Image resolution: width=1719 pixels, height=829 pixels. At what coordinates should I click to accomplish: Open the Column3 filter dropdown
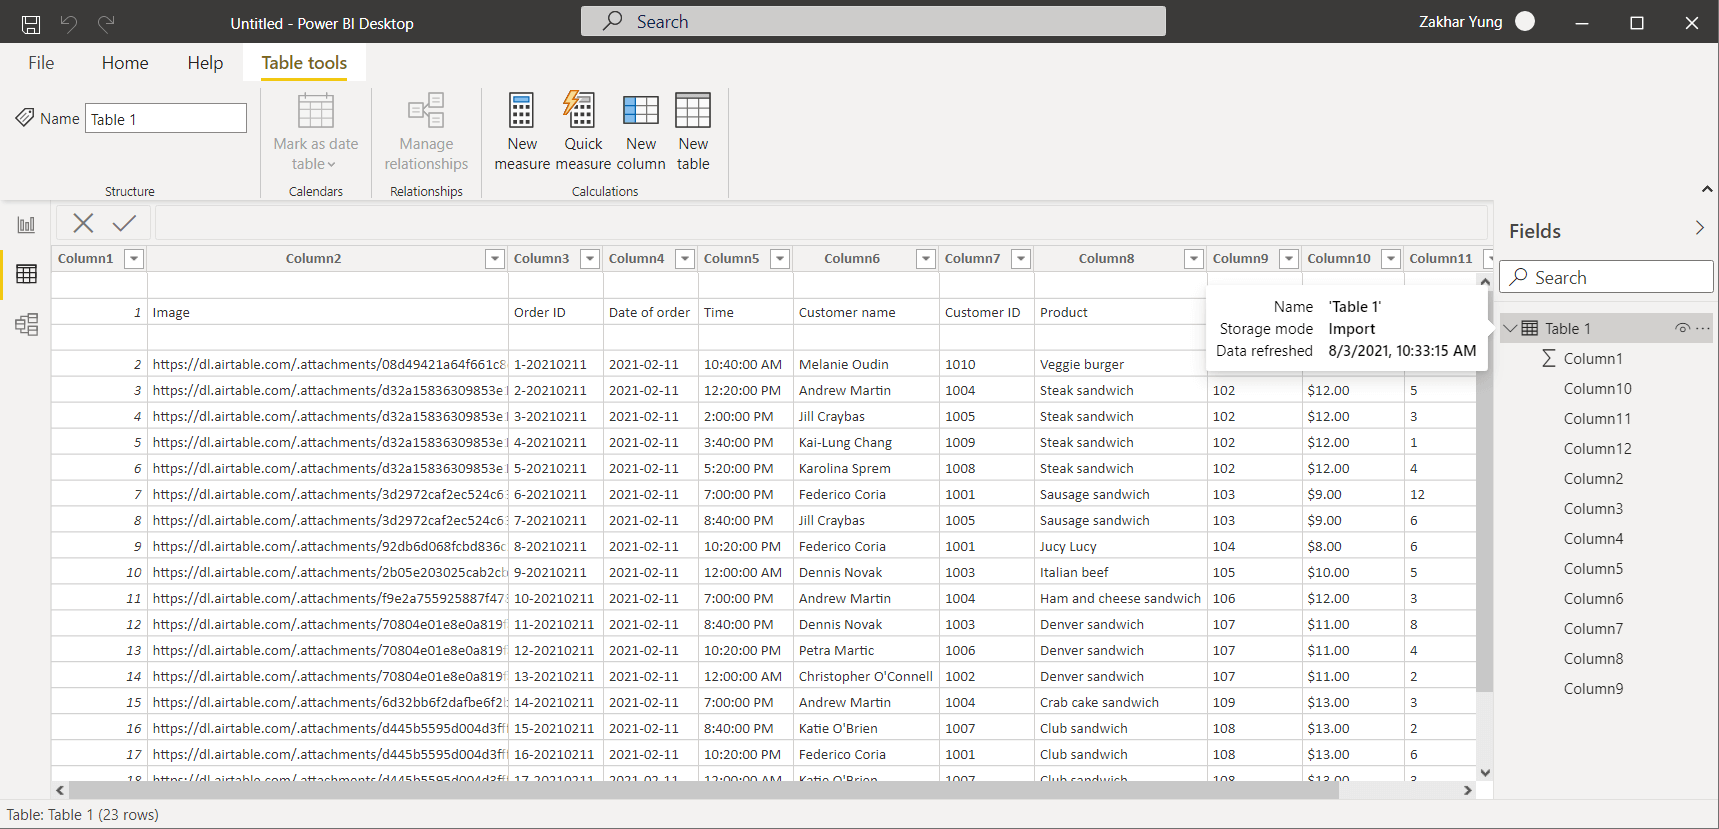tap(590, 259)
